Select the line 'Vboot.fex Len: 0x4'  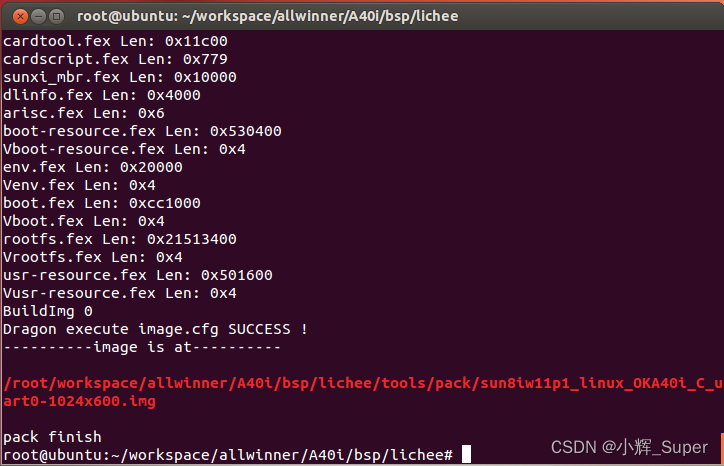(84, 221)
